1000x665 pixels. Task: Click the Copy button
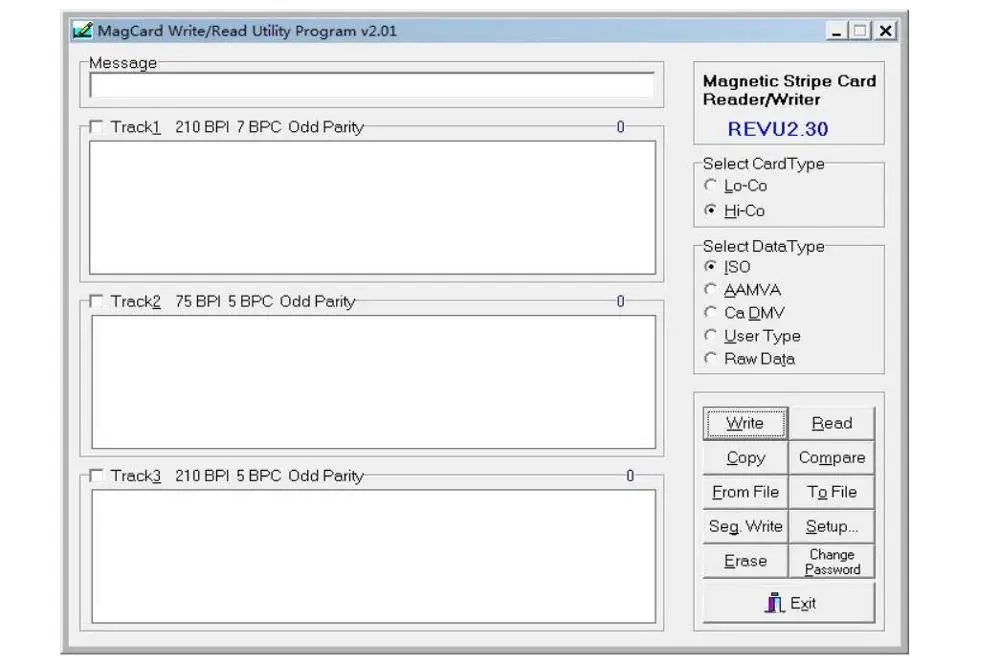click(x=746, y=458)
